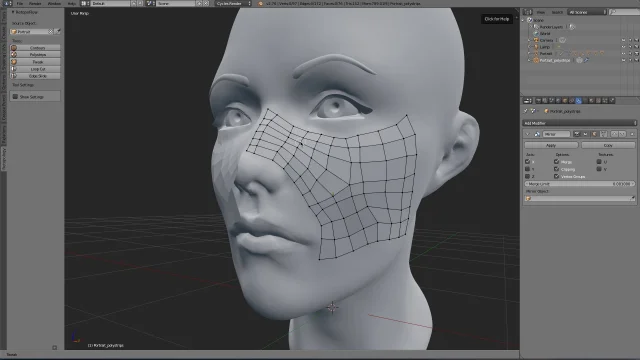The height and width of the screenshot is (360, 640).
Task: Open the File menu
Action: [19, 3]
